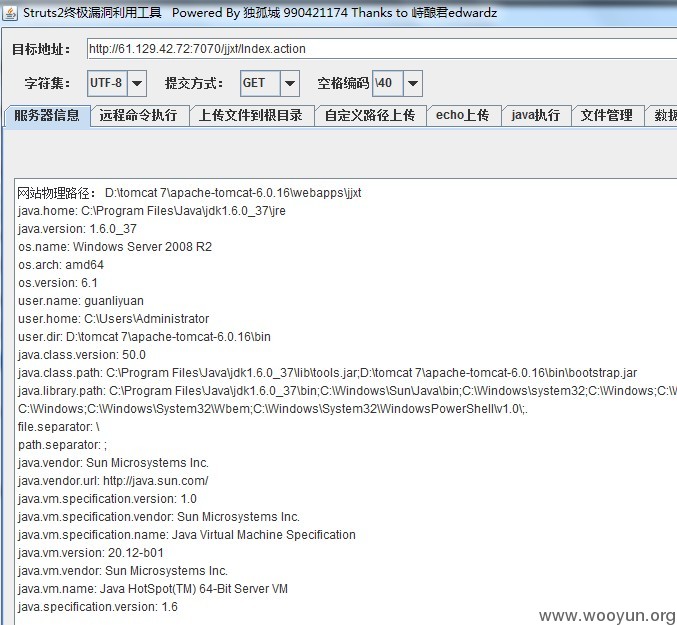
Task: Click the java.vm.specification.name line
Action: tap(187, 535)
